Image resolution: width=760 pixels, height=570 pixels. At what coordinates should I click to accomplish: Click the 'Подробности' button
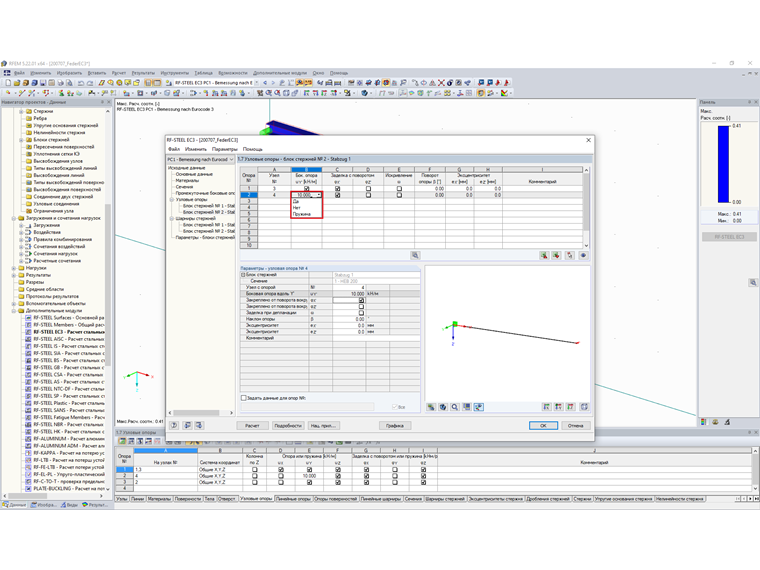(x=288, y=426)
